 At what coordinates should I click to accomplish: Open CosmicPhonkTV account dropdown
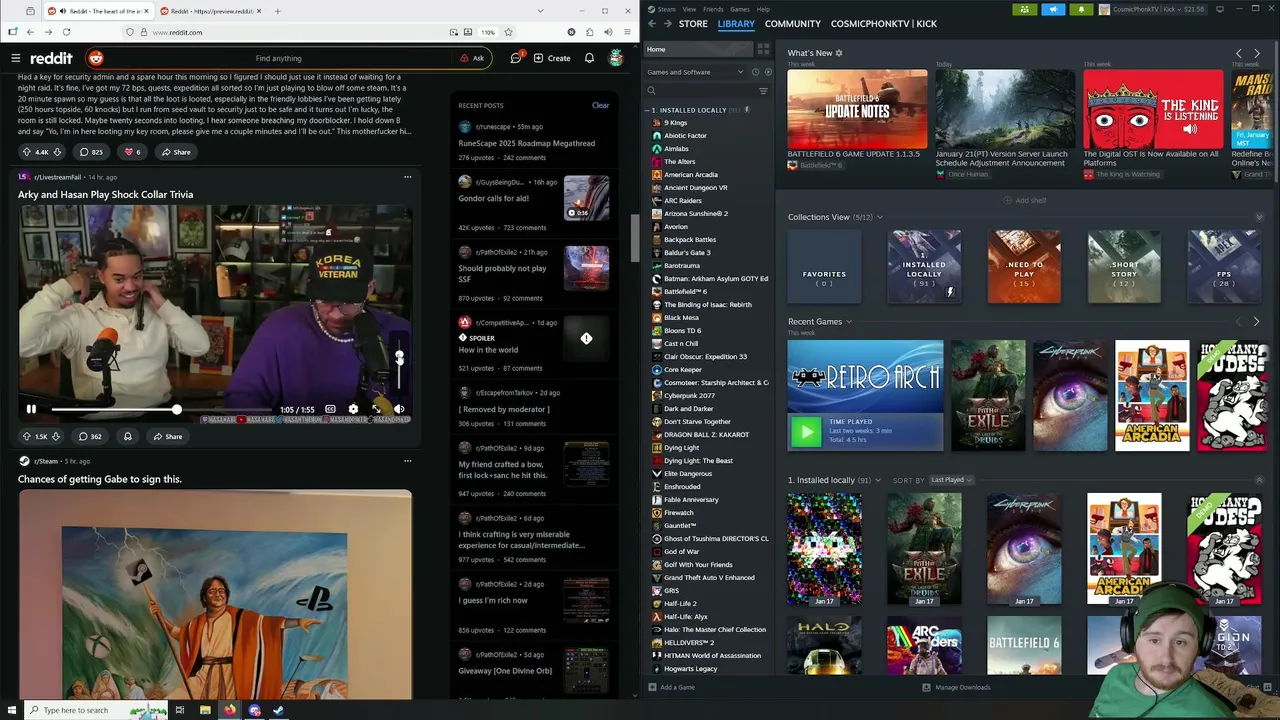pos(1151,9)
